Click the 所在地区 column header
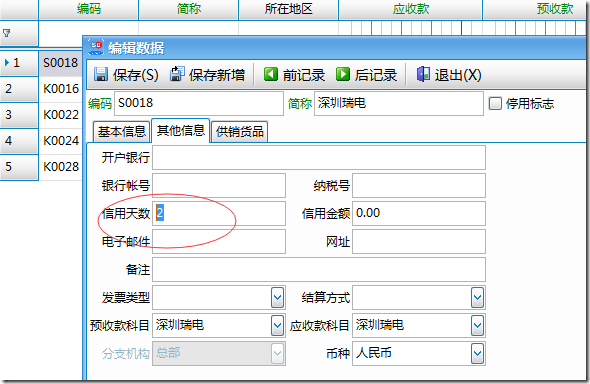 pyautogui.click(x=289, y=9)
